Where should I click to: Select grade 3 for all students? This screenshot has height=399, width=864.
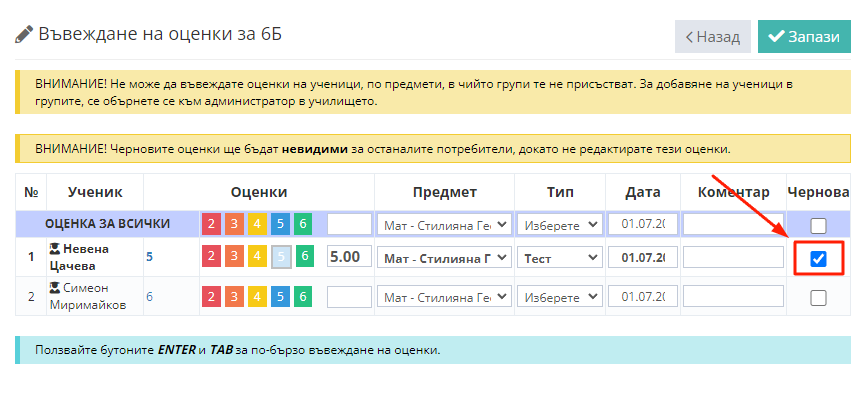coord(234,224)
